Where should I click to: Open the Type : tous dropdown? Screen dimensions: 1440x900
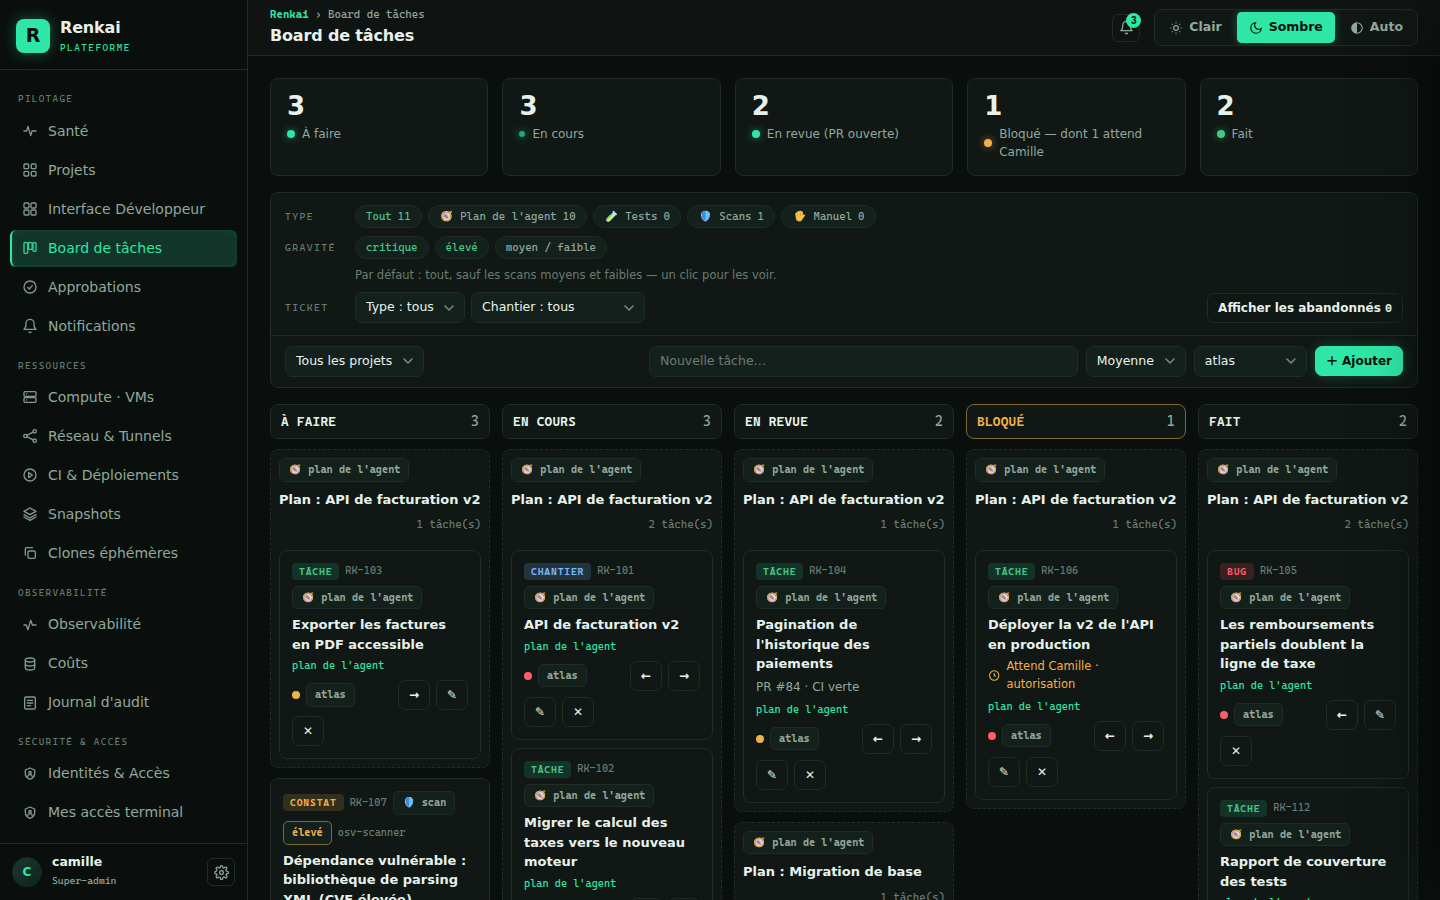point(410,307)
